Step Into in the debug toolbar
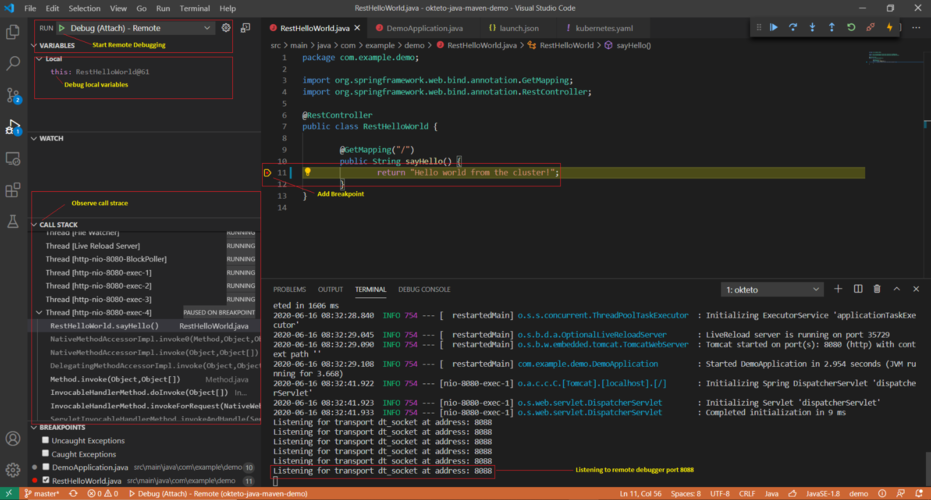 pos(812,27)
